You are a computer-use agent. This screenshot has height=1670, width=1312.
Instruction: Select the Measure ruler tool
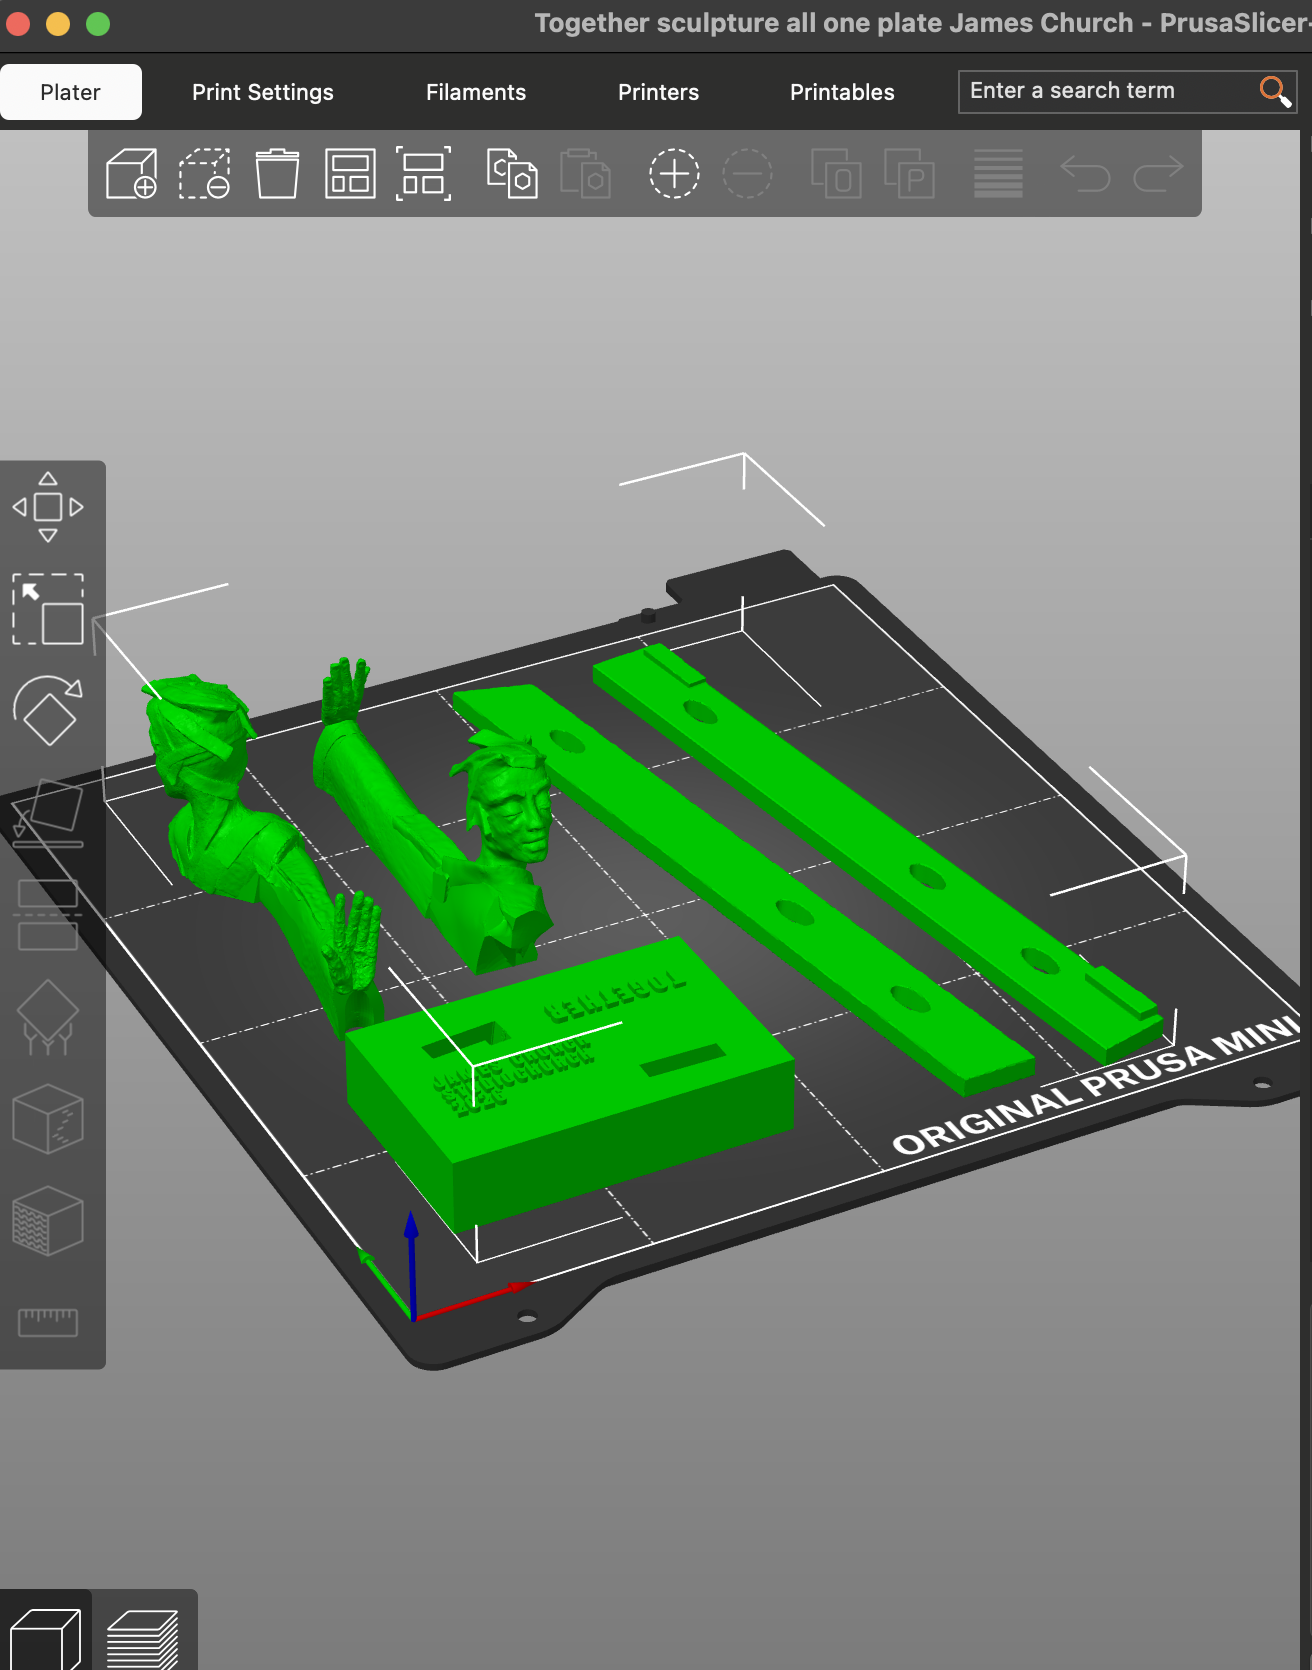point(48,1322)
